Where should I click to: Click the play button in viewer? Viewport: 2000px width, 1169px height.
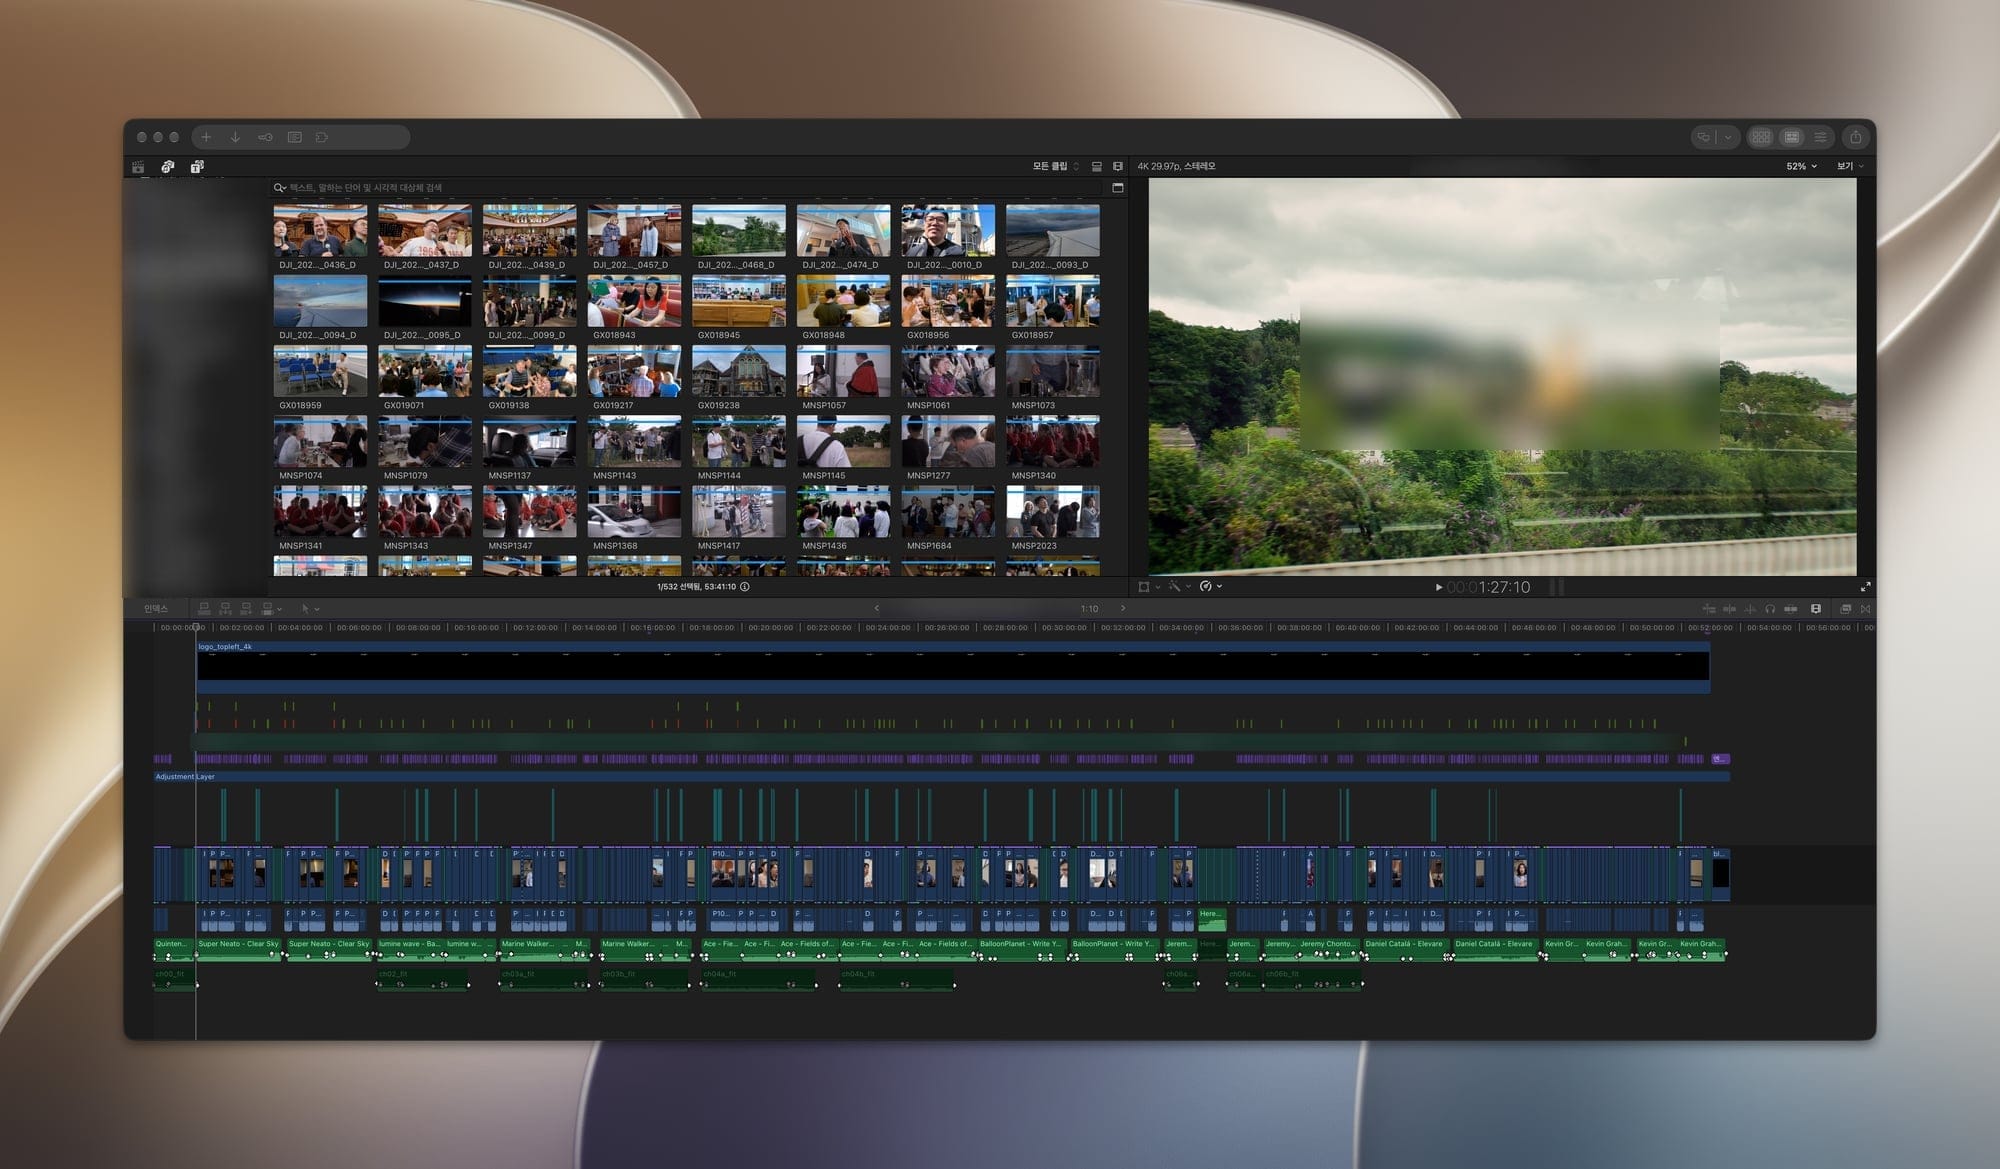point(1439,587)
